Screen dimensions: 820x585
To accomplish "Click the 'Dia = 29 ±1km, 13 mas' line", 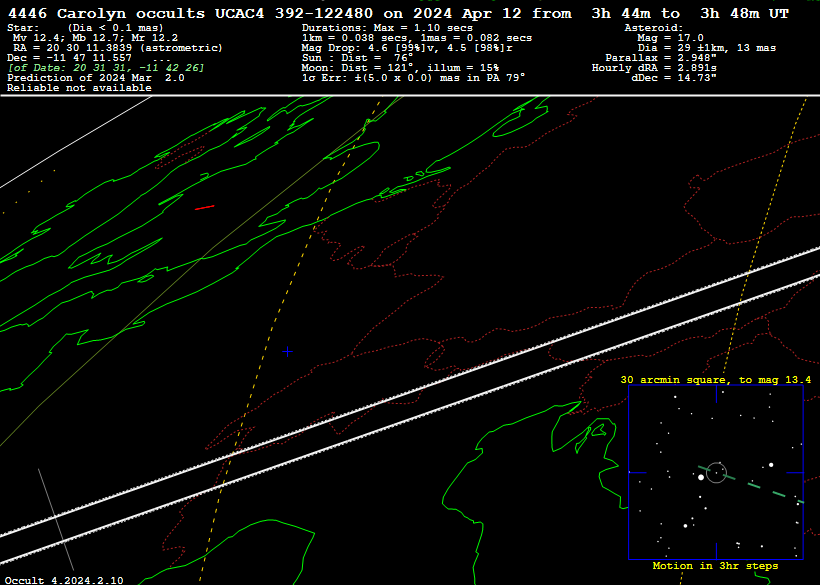I will tap(707, 48).
